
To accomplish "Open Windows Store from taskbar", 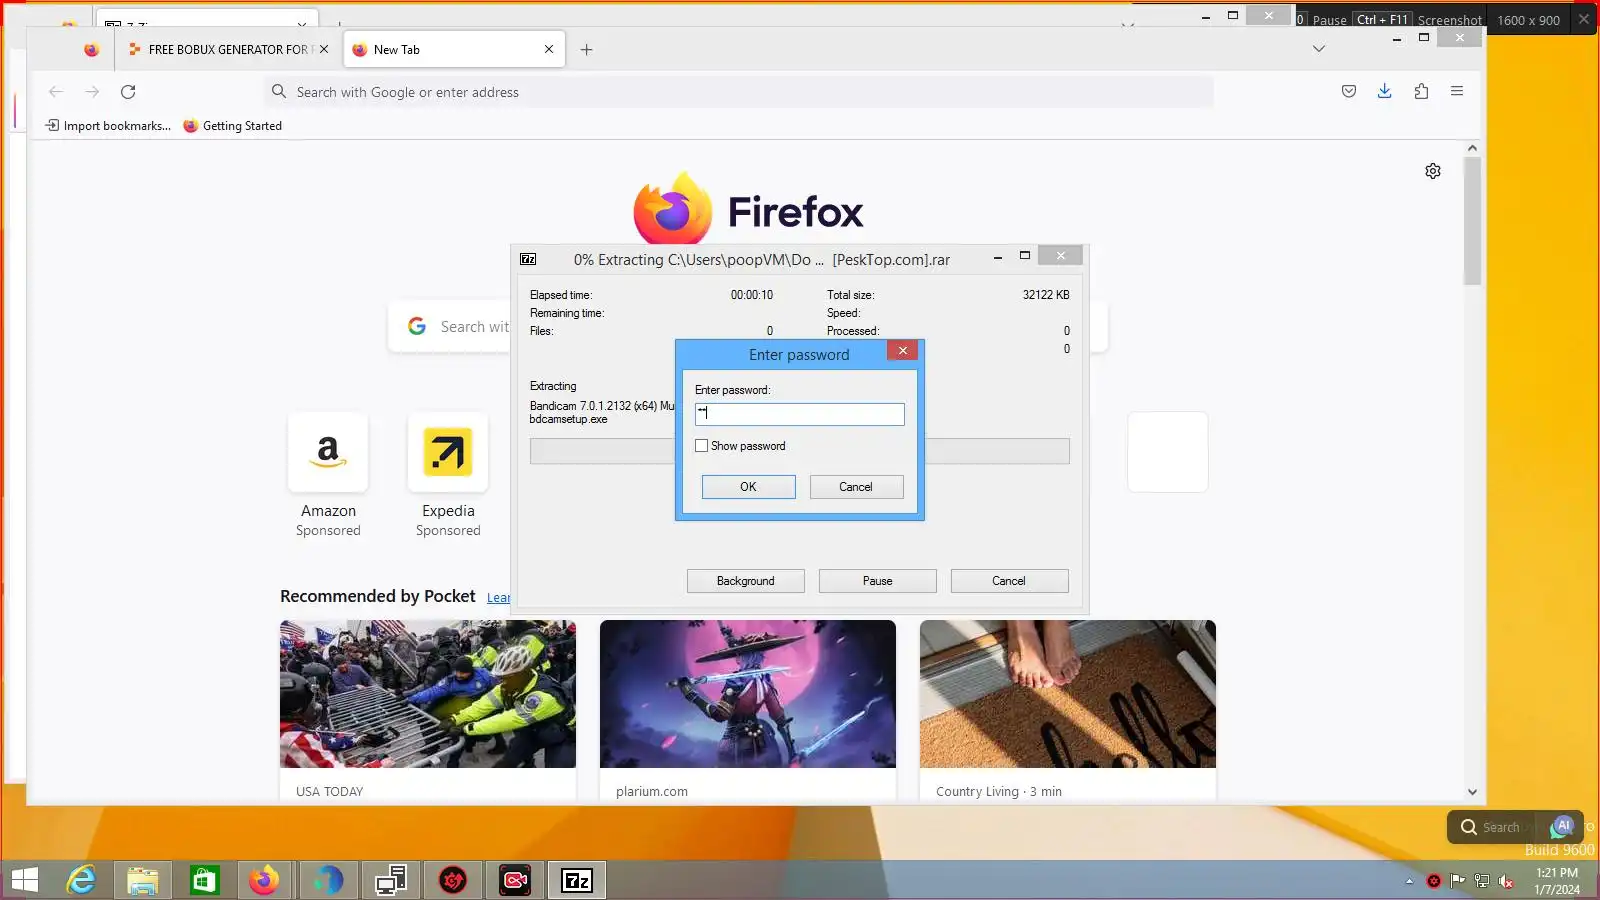I will point(205,880).
